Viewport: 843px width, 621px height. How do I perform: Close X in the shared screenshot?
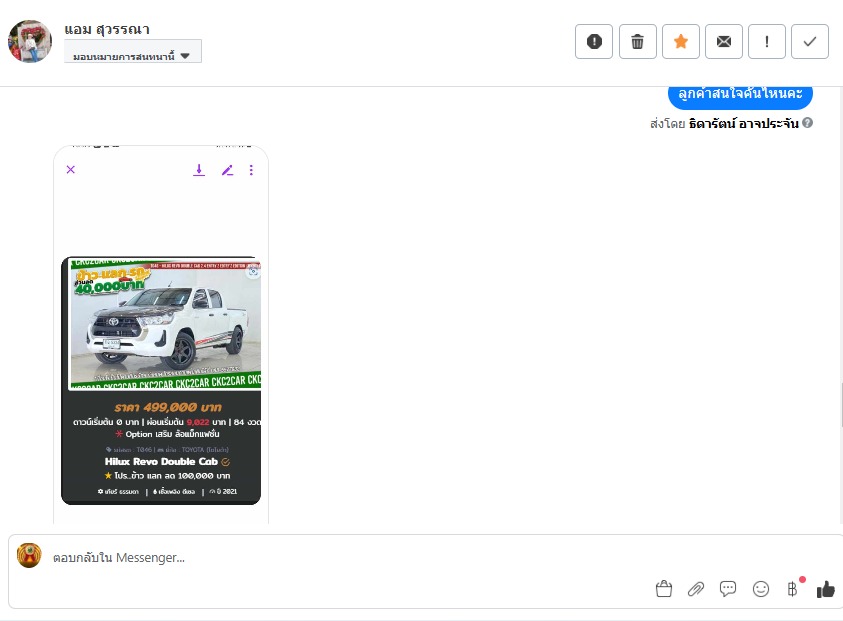tap(70, 170)
